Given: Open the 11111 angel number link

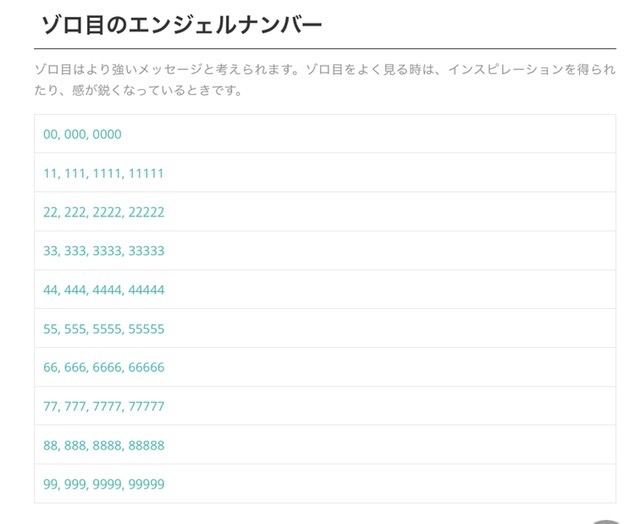Looking at the screenshot, I should point(143,173).
